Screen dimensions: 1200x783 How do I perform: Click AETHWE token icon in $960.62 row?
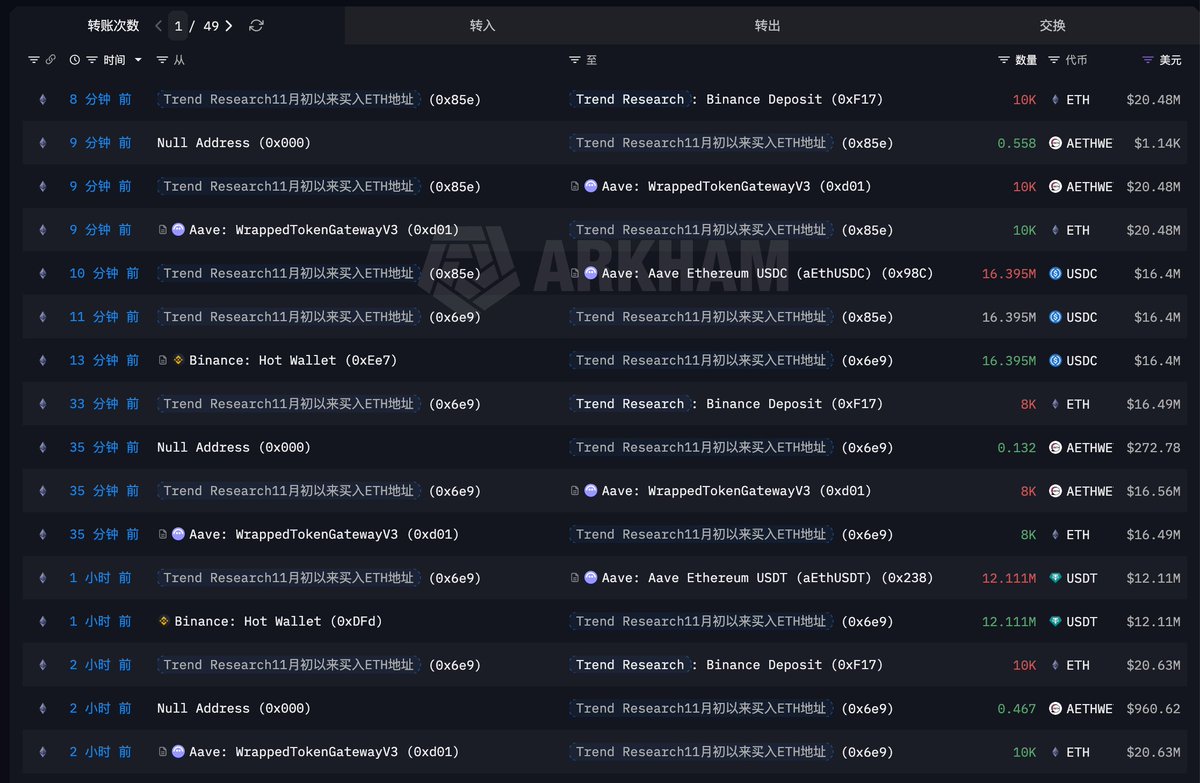click(x=1055, y=709)
